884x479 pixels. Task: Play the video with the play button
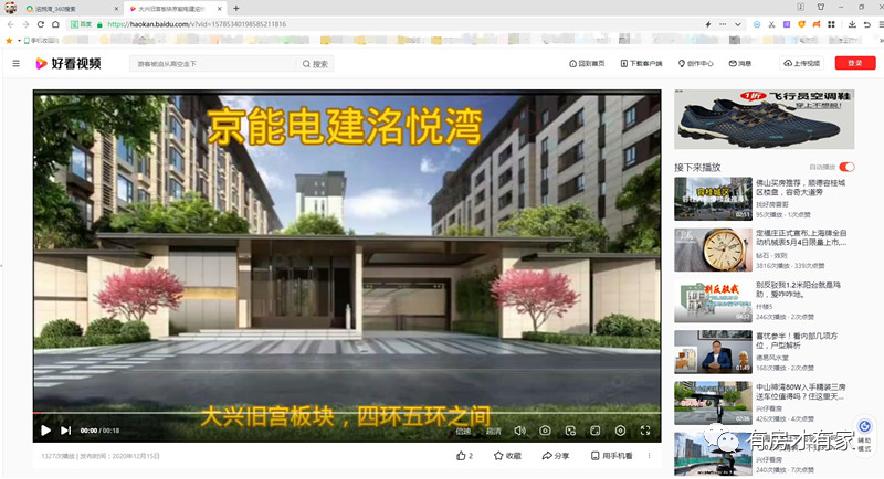(46, 430)
